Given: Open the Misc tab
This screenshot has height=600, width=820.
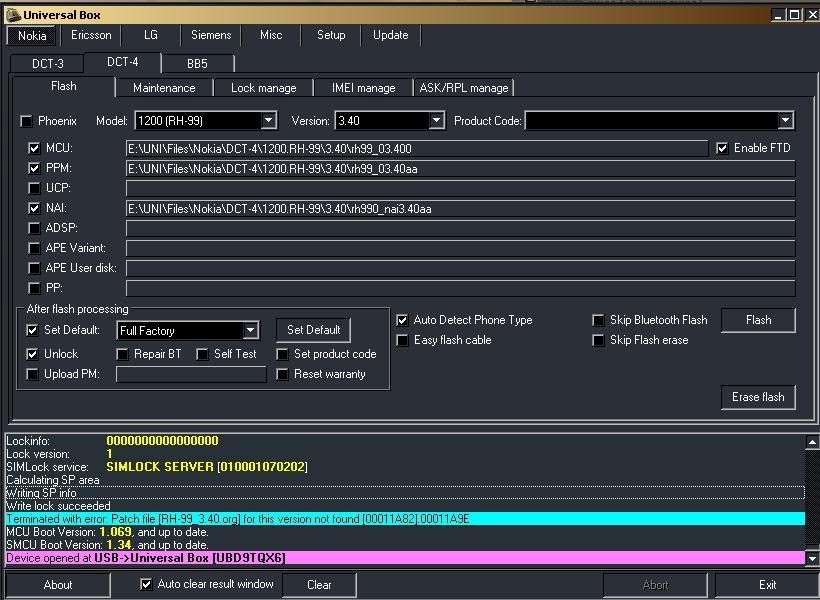Looking at the screenshot, I should [271, 35].
